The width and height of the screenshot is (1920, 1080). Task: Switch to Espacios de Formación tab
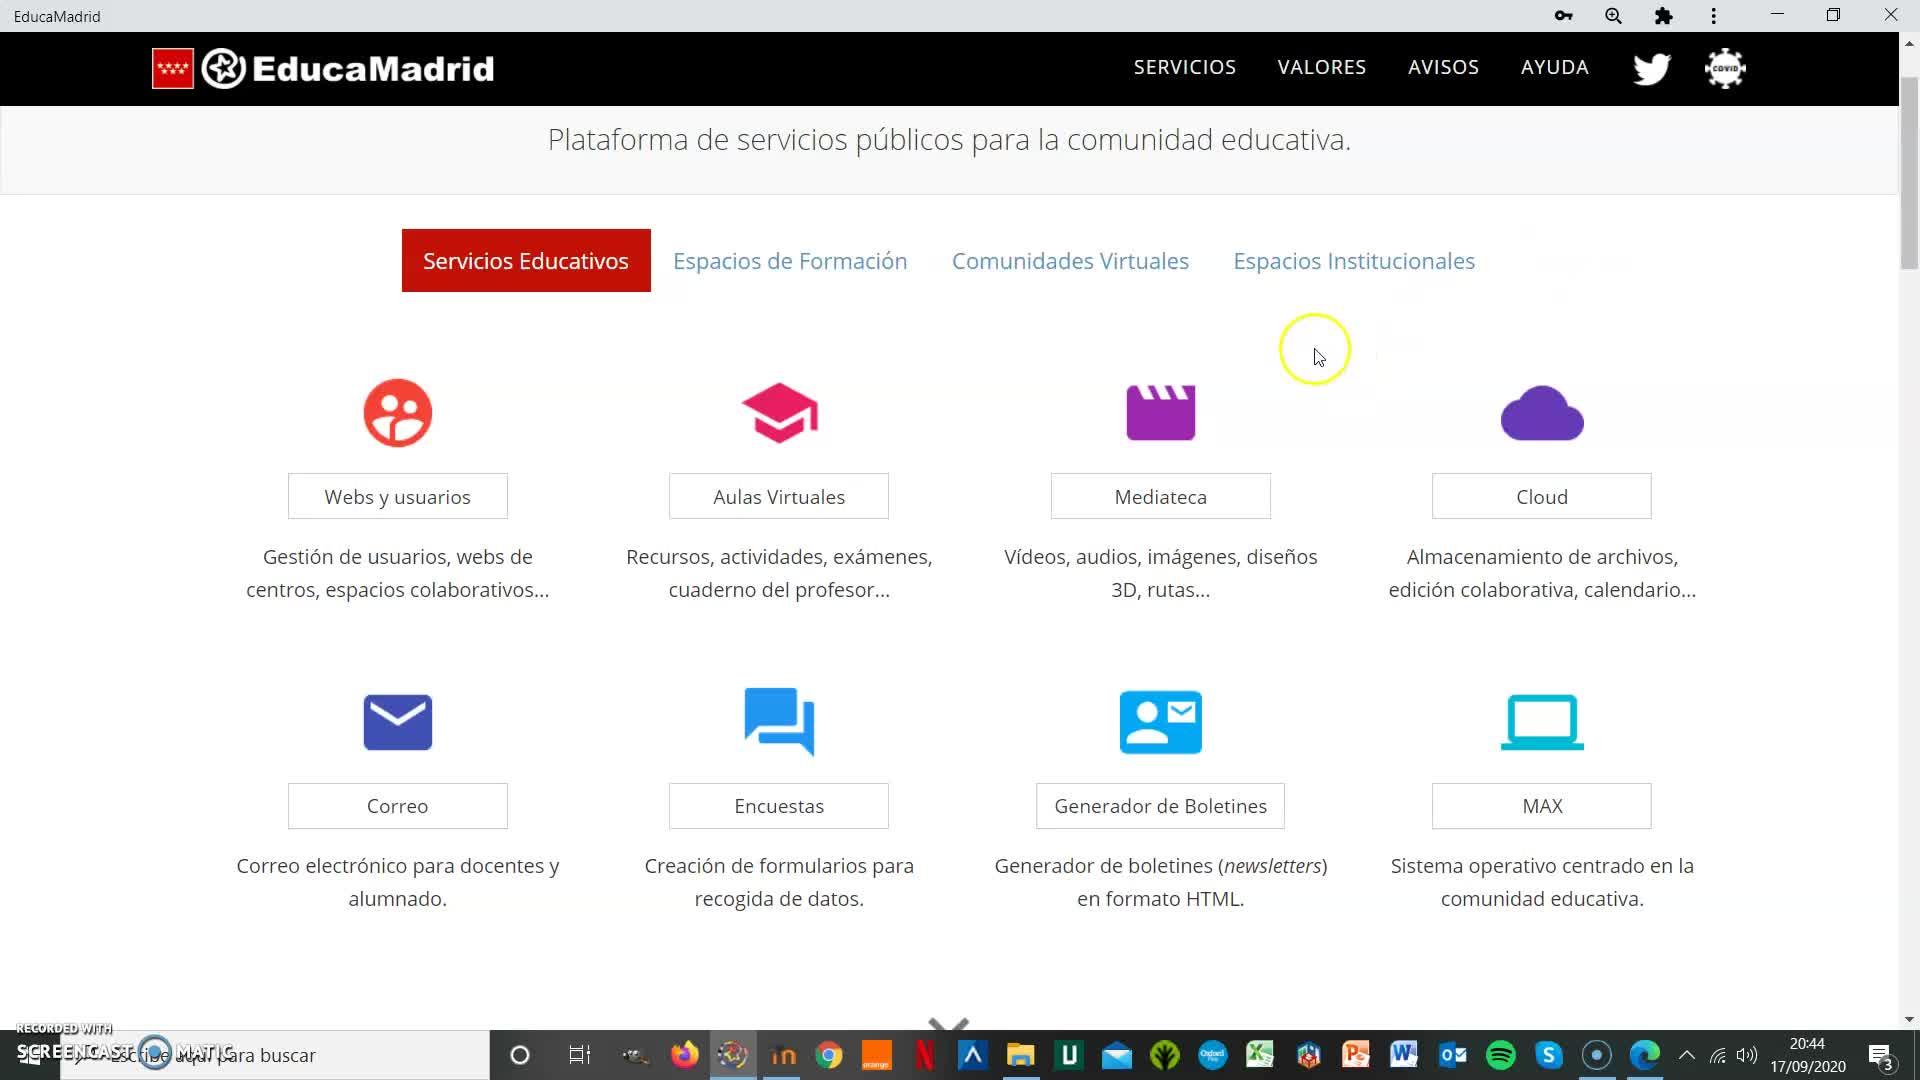click(x=789, y=261)
